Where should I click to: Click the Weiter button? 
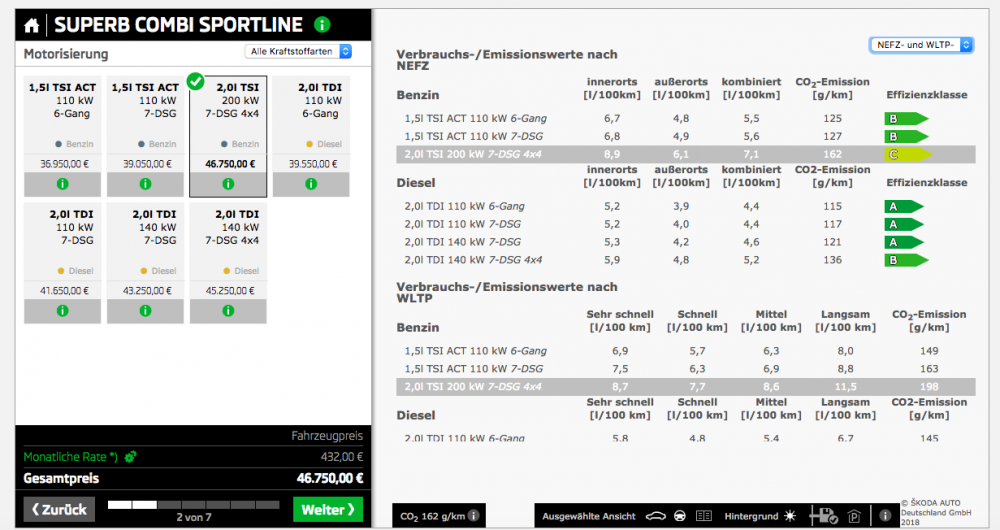pos(328,510)
